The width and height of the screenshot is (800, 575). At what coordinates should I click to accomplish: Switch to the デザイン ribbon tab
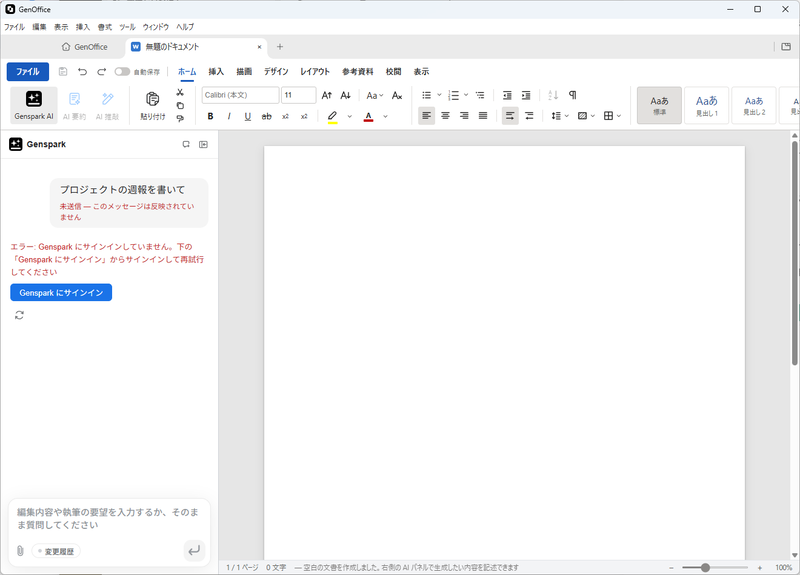pyautogui.click(x=276, y=71)
